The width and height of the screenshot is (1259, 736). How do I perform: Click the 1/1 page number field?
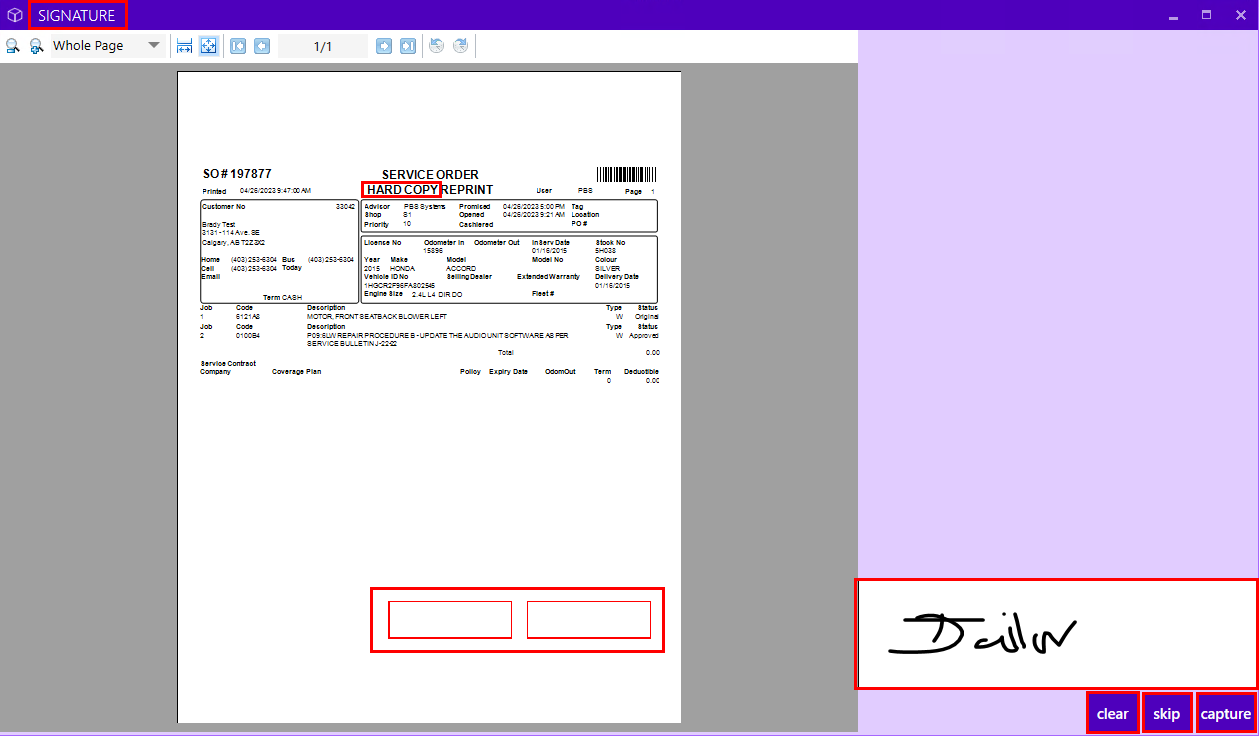point(323,46)
